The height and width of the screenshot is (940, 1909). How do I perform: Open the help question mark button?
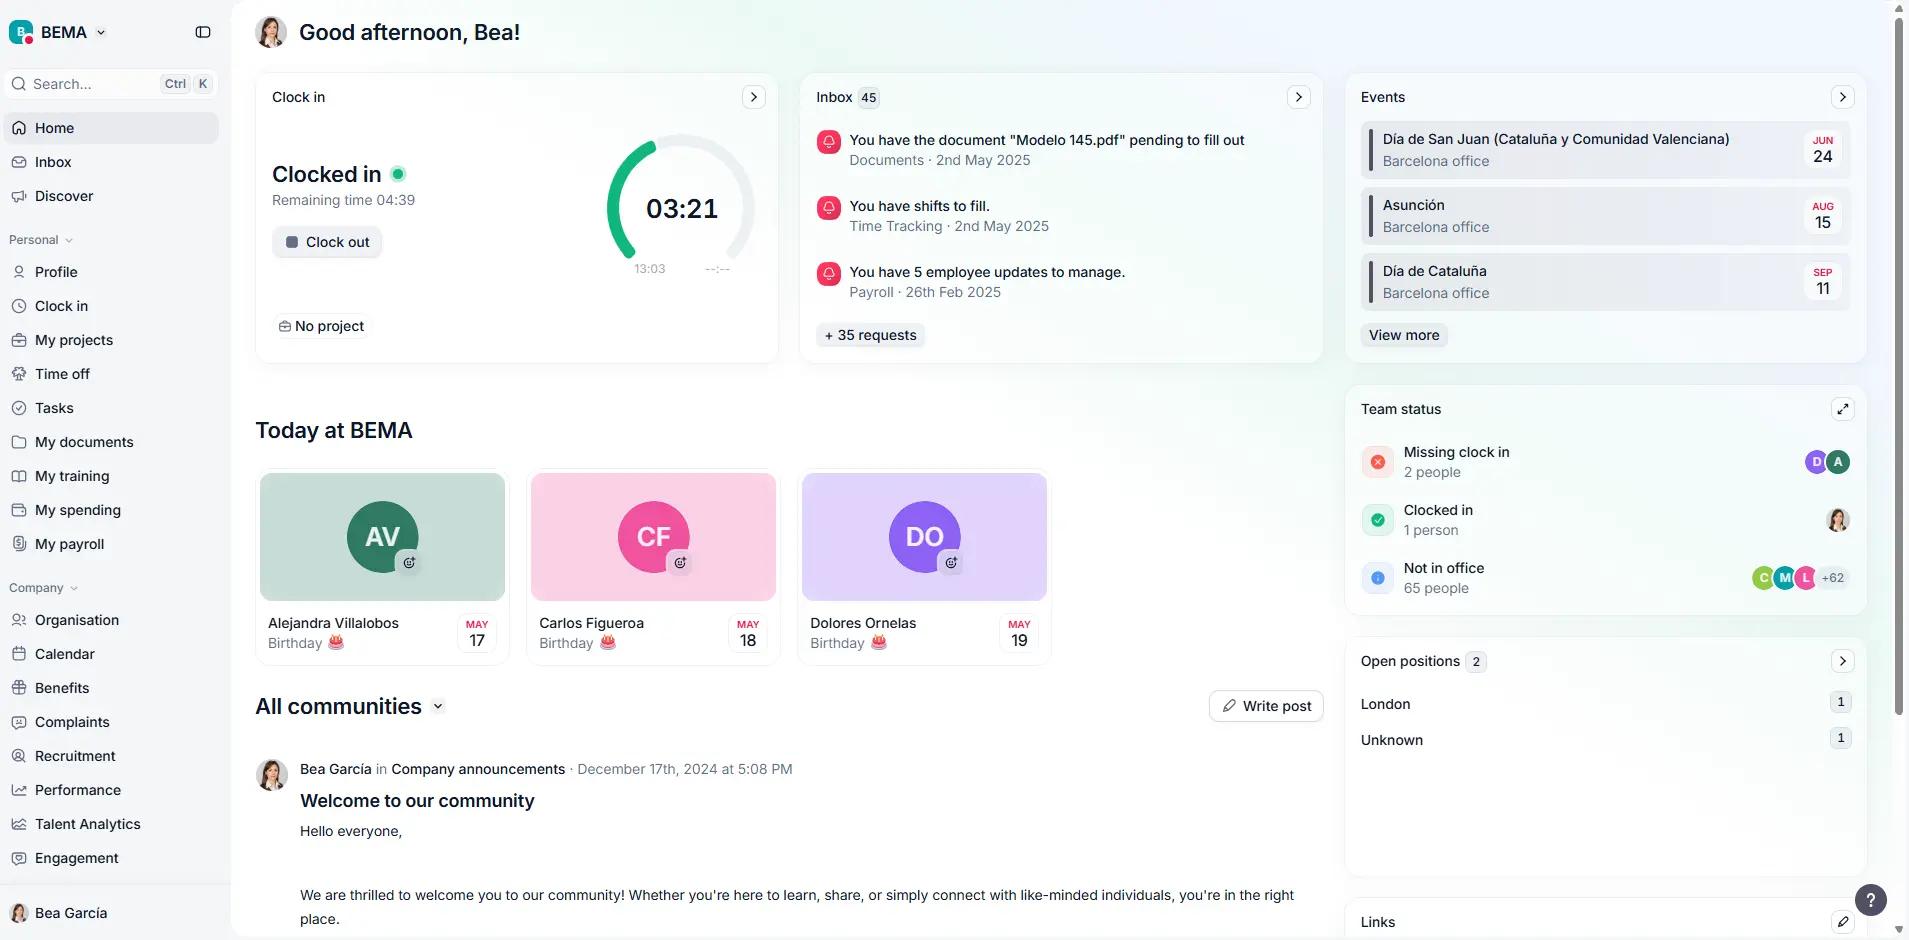point(1871,899)
